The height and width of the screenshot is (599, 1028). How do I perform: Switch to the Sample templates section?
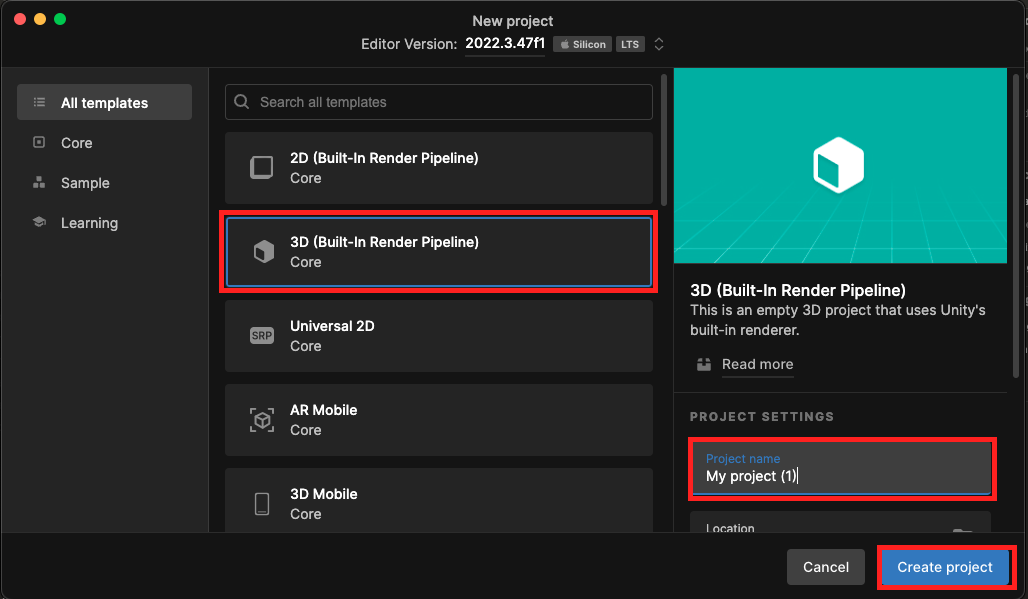click(x=85, y=182)
